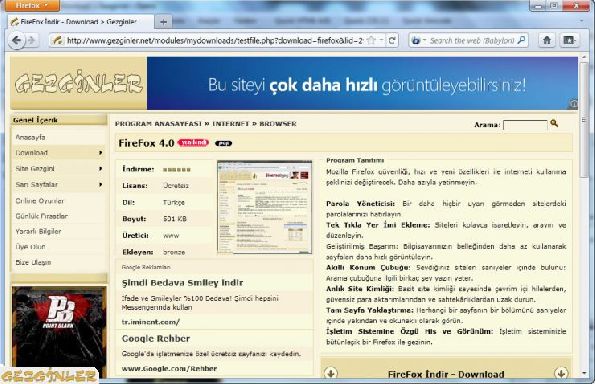Click the FireFox 4.0 program title
The height and width of the screenshot is (384, 595).
pyautogui.click(x=146, y=143)
